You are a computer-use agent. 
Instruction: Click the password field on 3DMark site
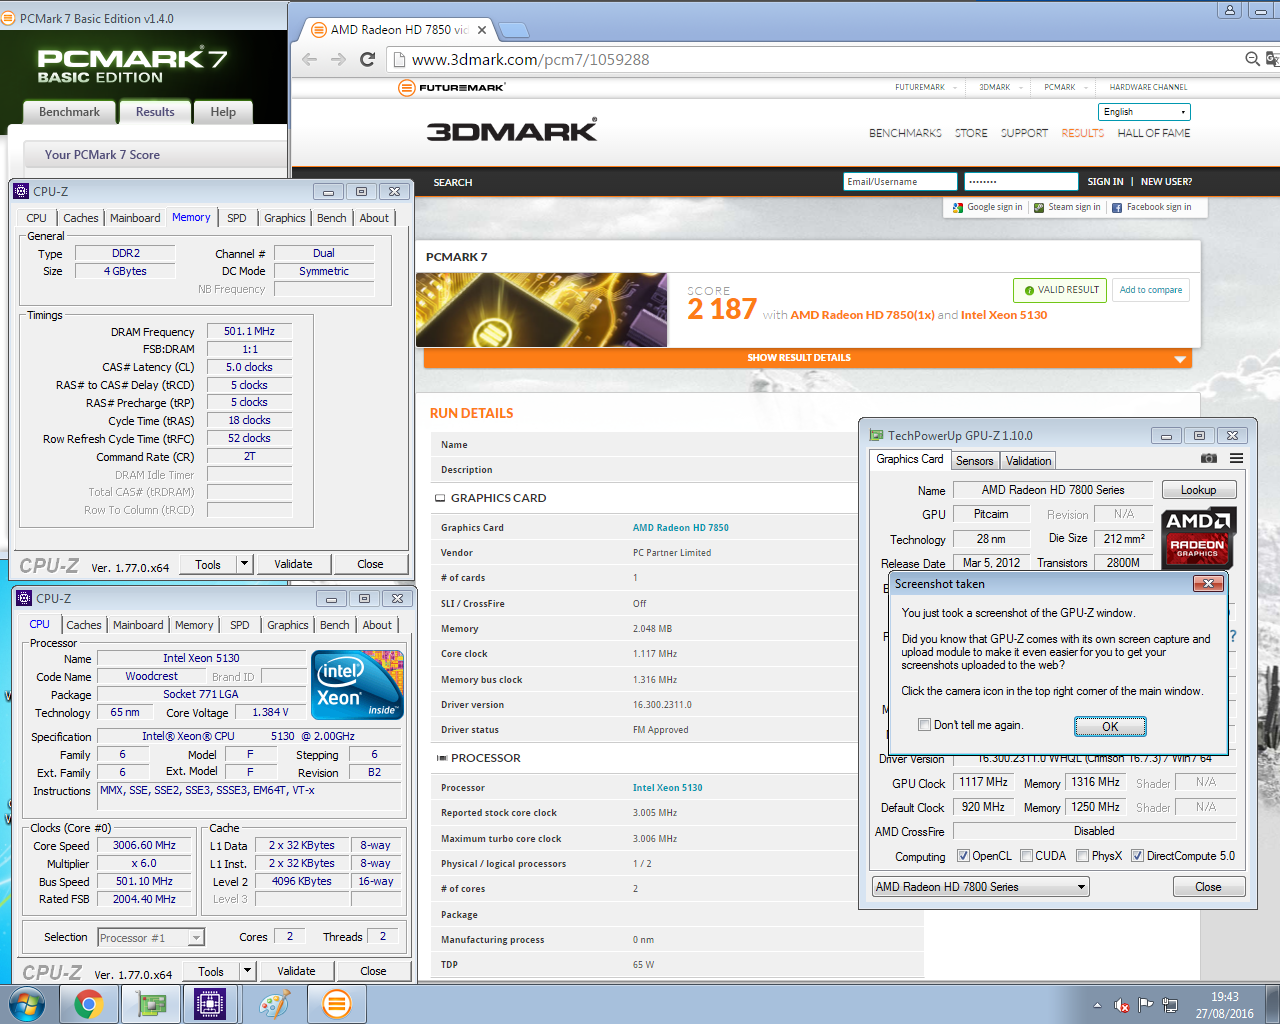pos(1021,182)
